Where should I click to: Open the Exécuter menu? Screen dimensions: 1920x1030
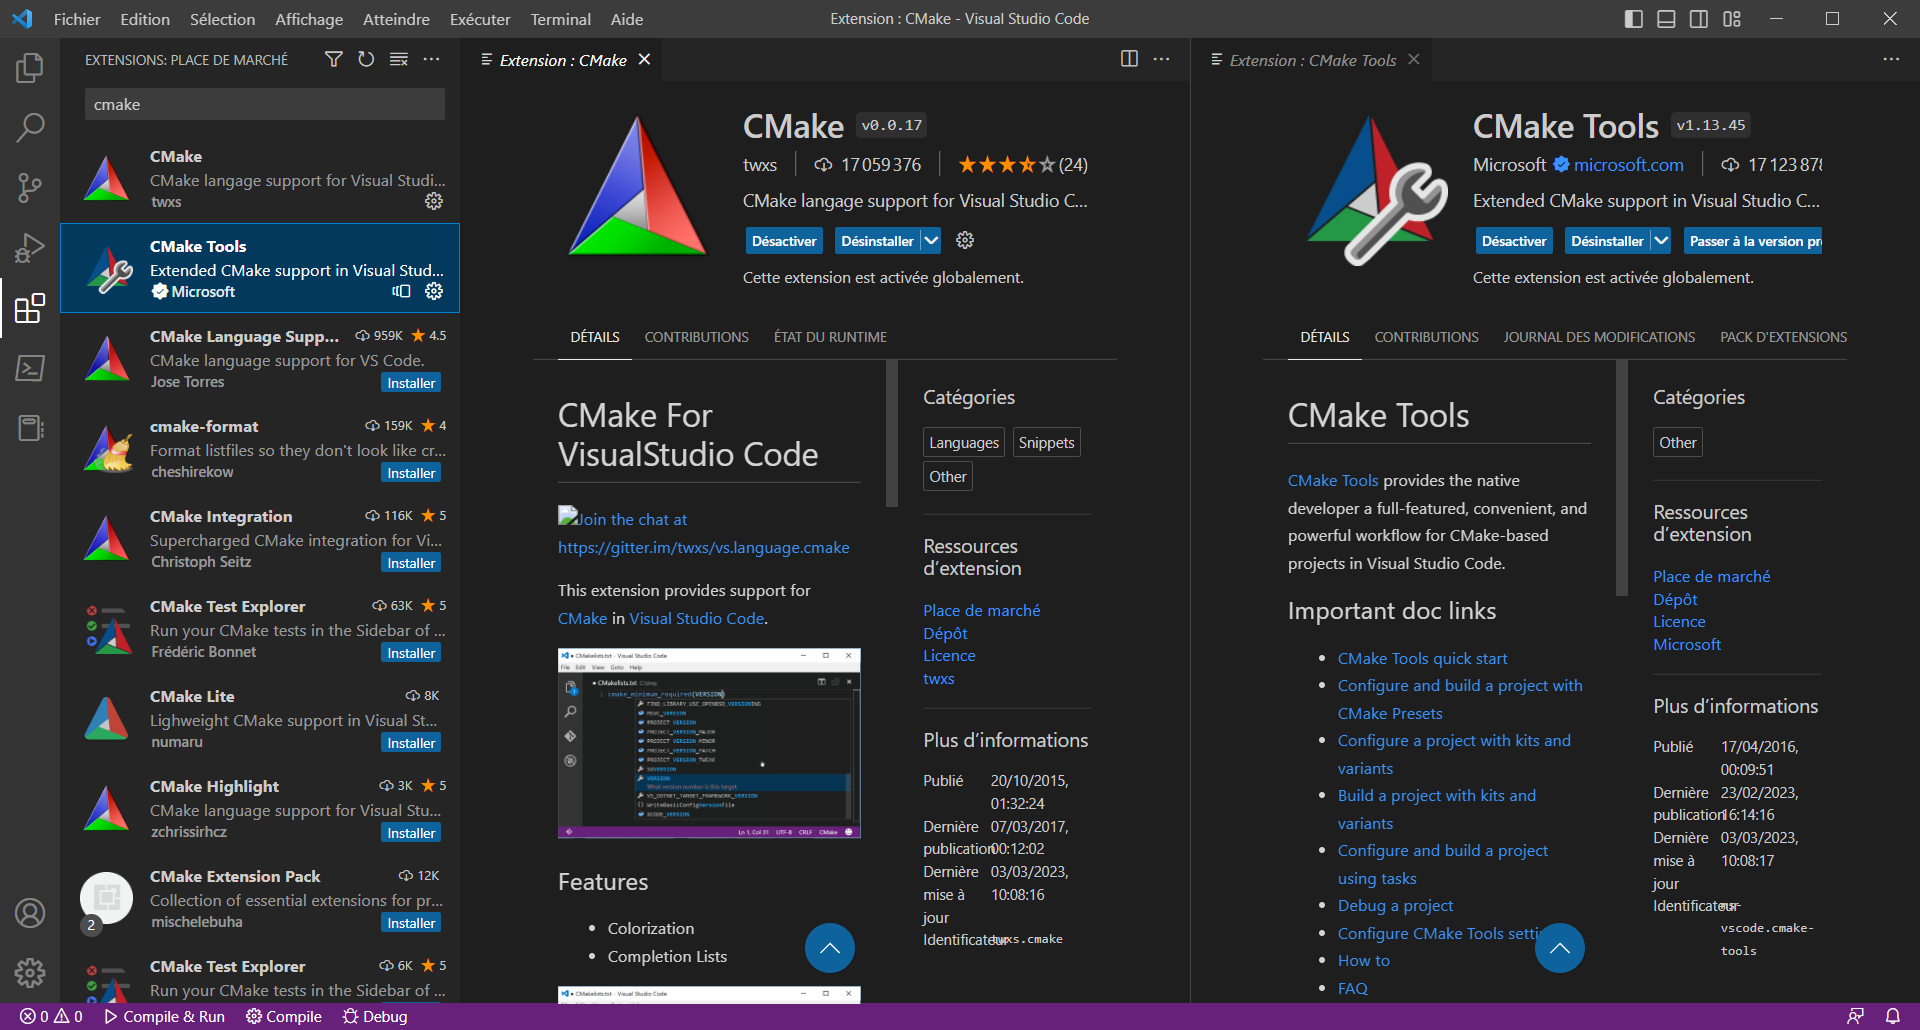480,19
